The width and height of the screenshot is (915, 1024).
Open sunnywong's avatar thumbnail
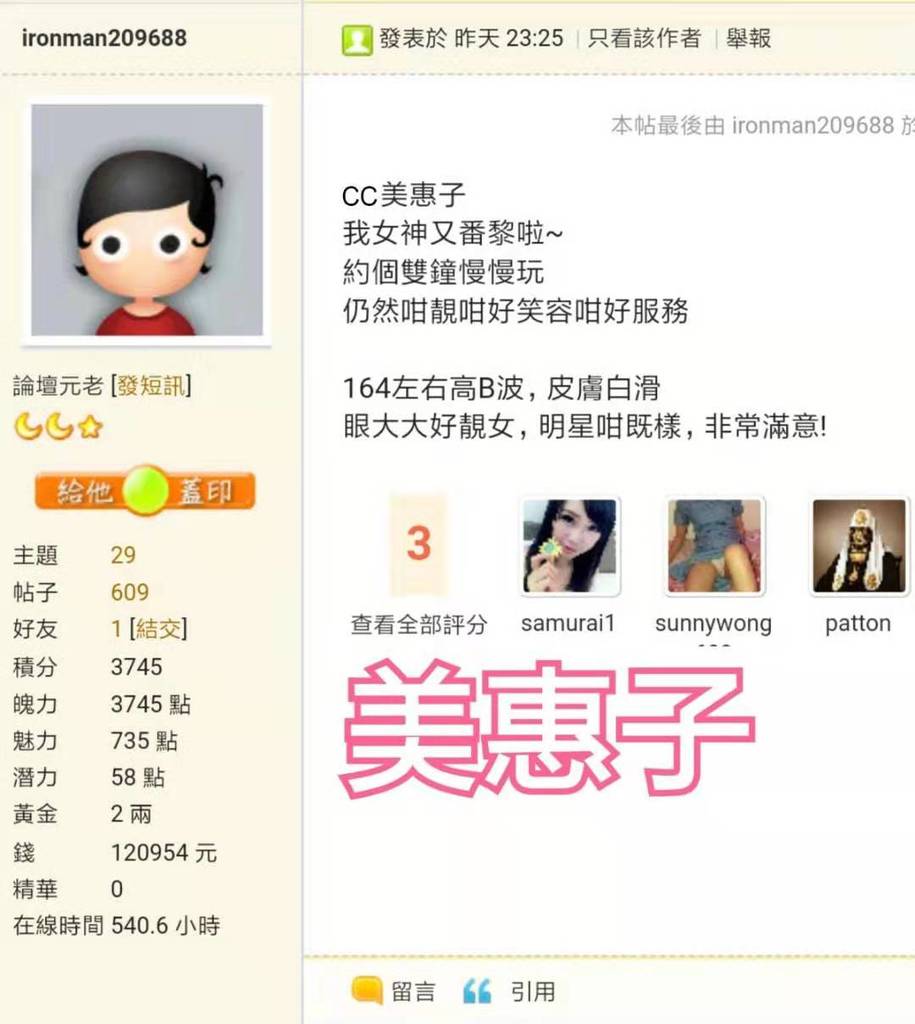(x=714, y=546)
